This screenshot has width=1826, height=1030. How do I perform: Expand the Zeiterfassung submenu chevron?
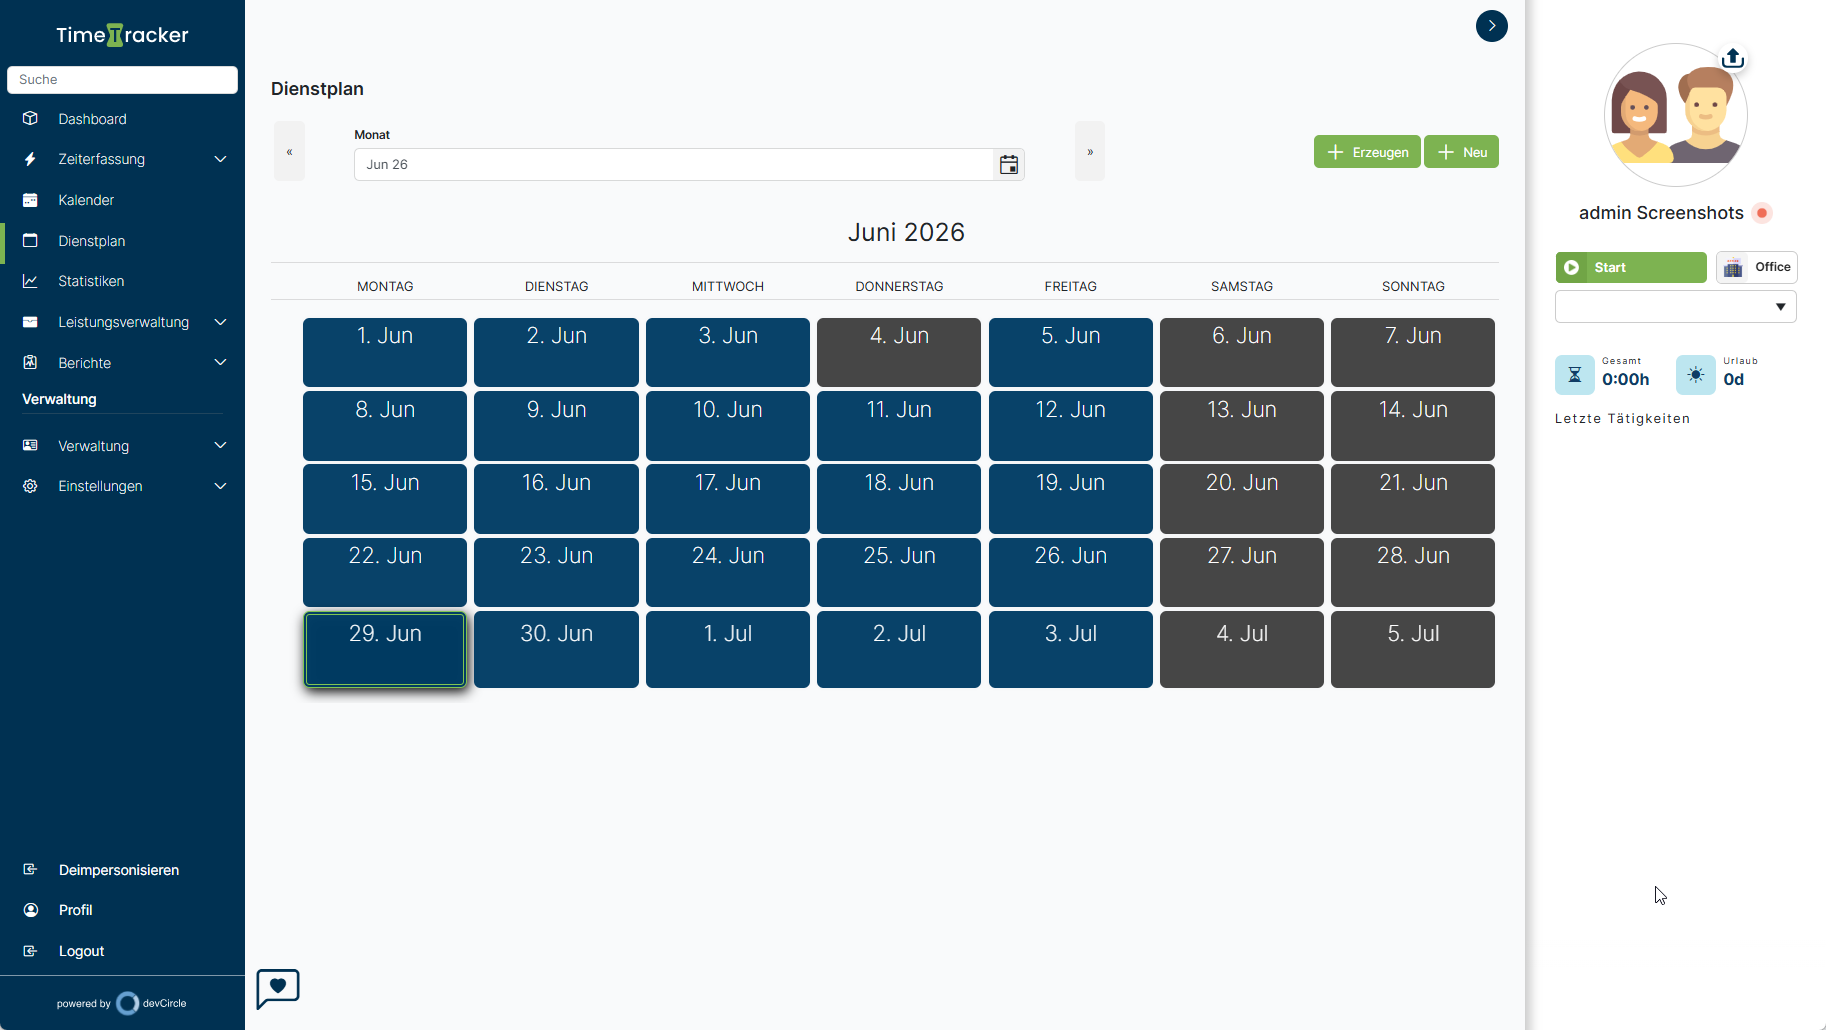[221, 159]
